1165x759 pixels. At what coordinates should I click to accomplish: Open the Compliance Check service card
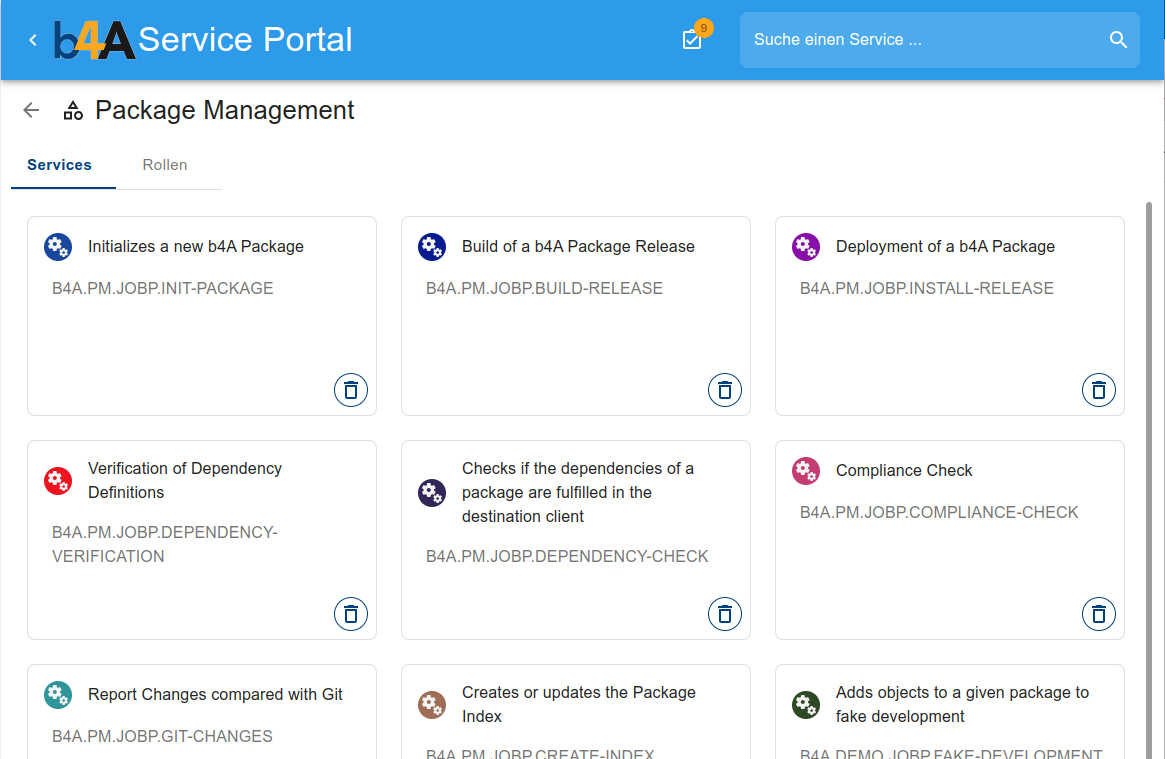point(904,471)
